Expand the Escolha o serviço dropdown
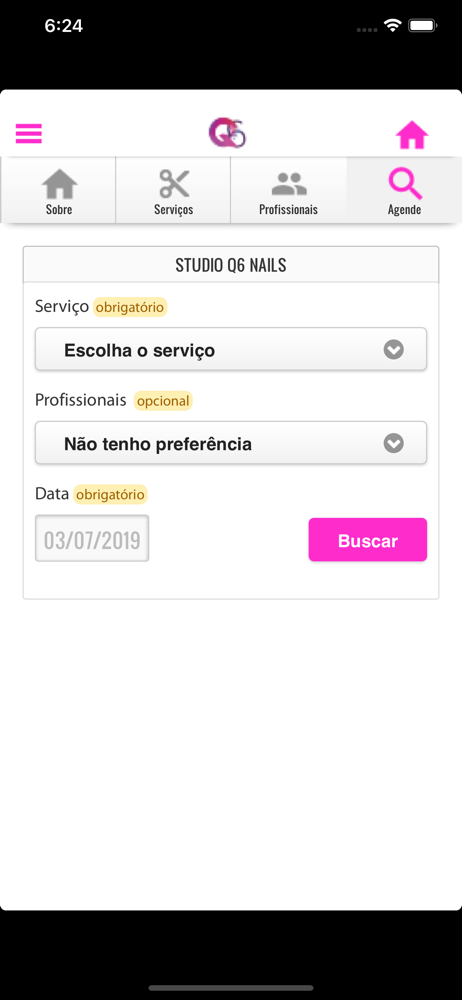 pyautogui.click(x=231, y=349)
